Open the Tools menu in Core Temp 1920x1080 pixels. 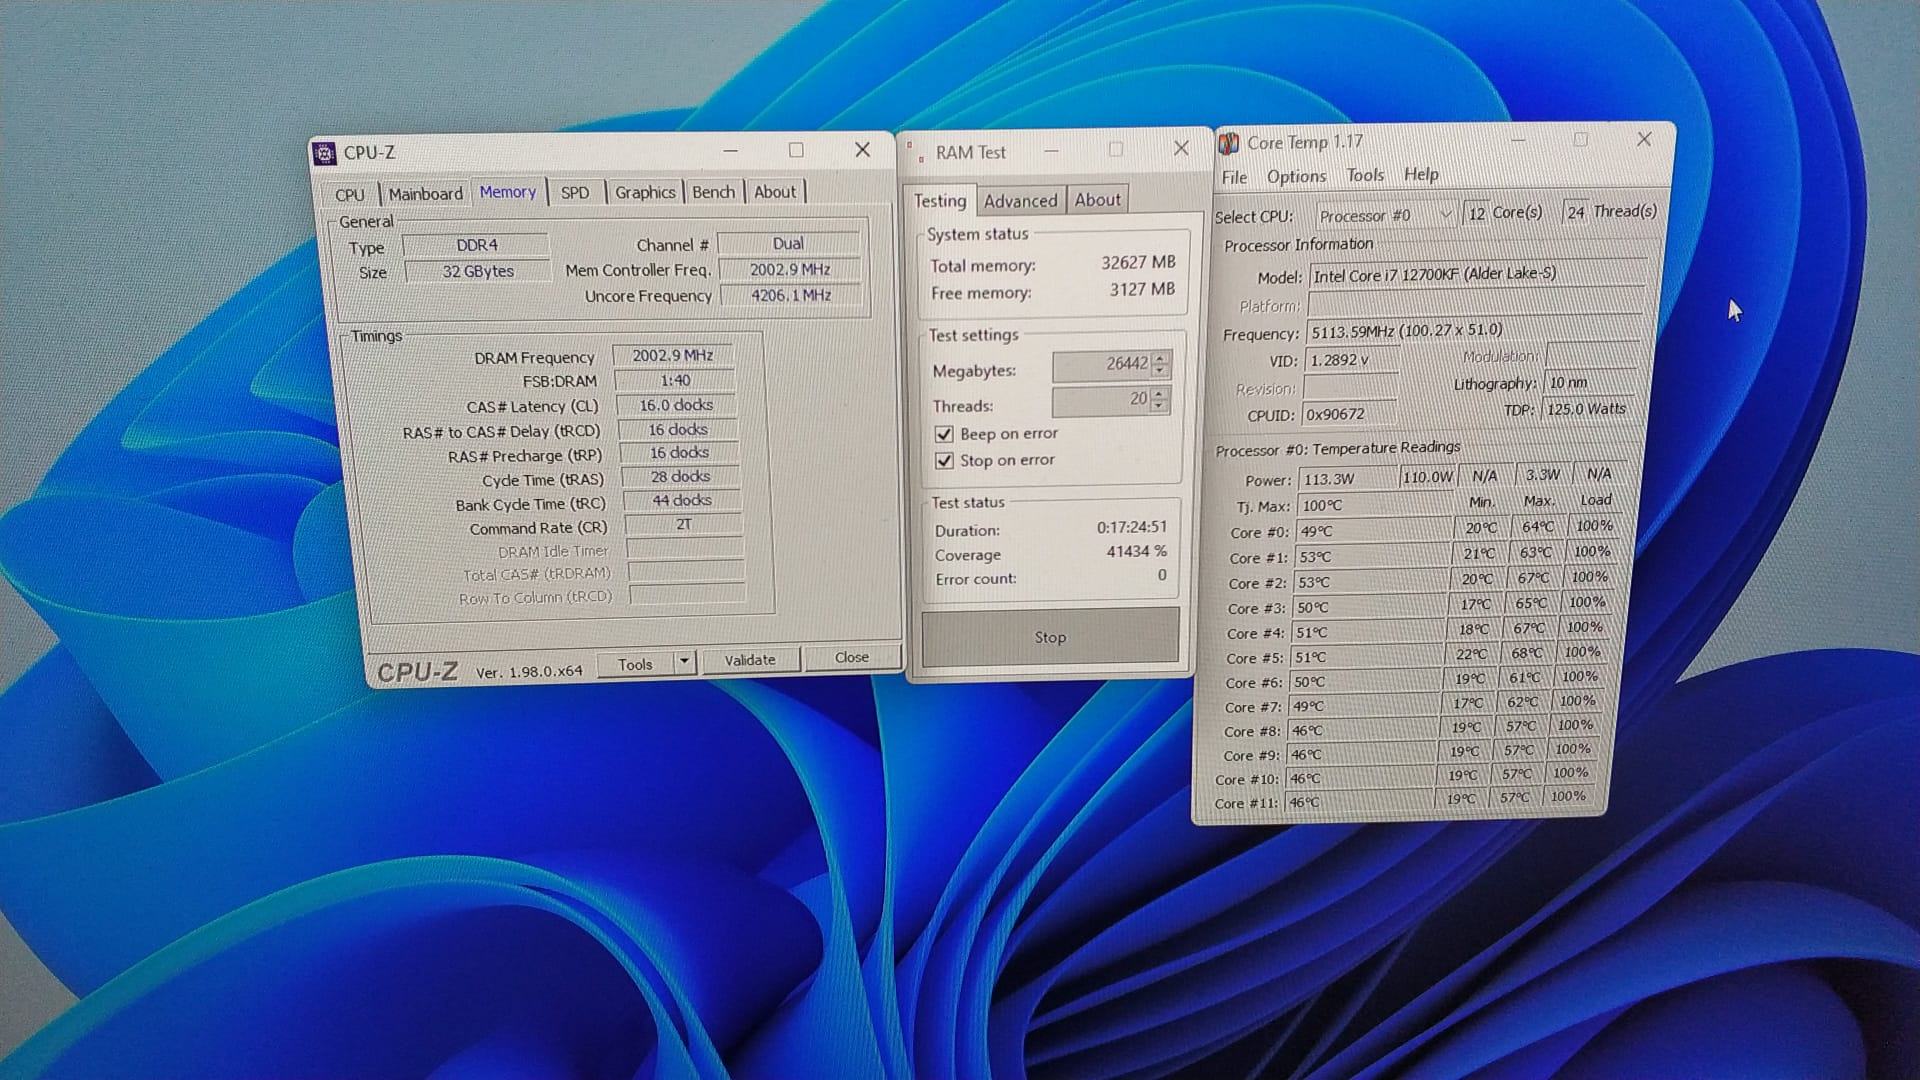coord(1365,175)
